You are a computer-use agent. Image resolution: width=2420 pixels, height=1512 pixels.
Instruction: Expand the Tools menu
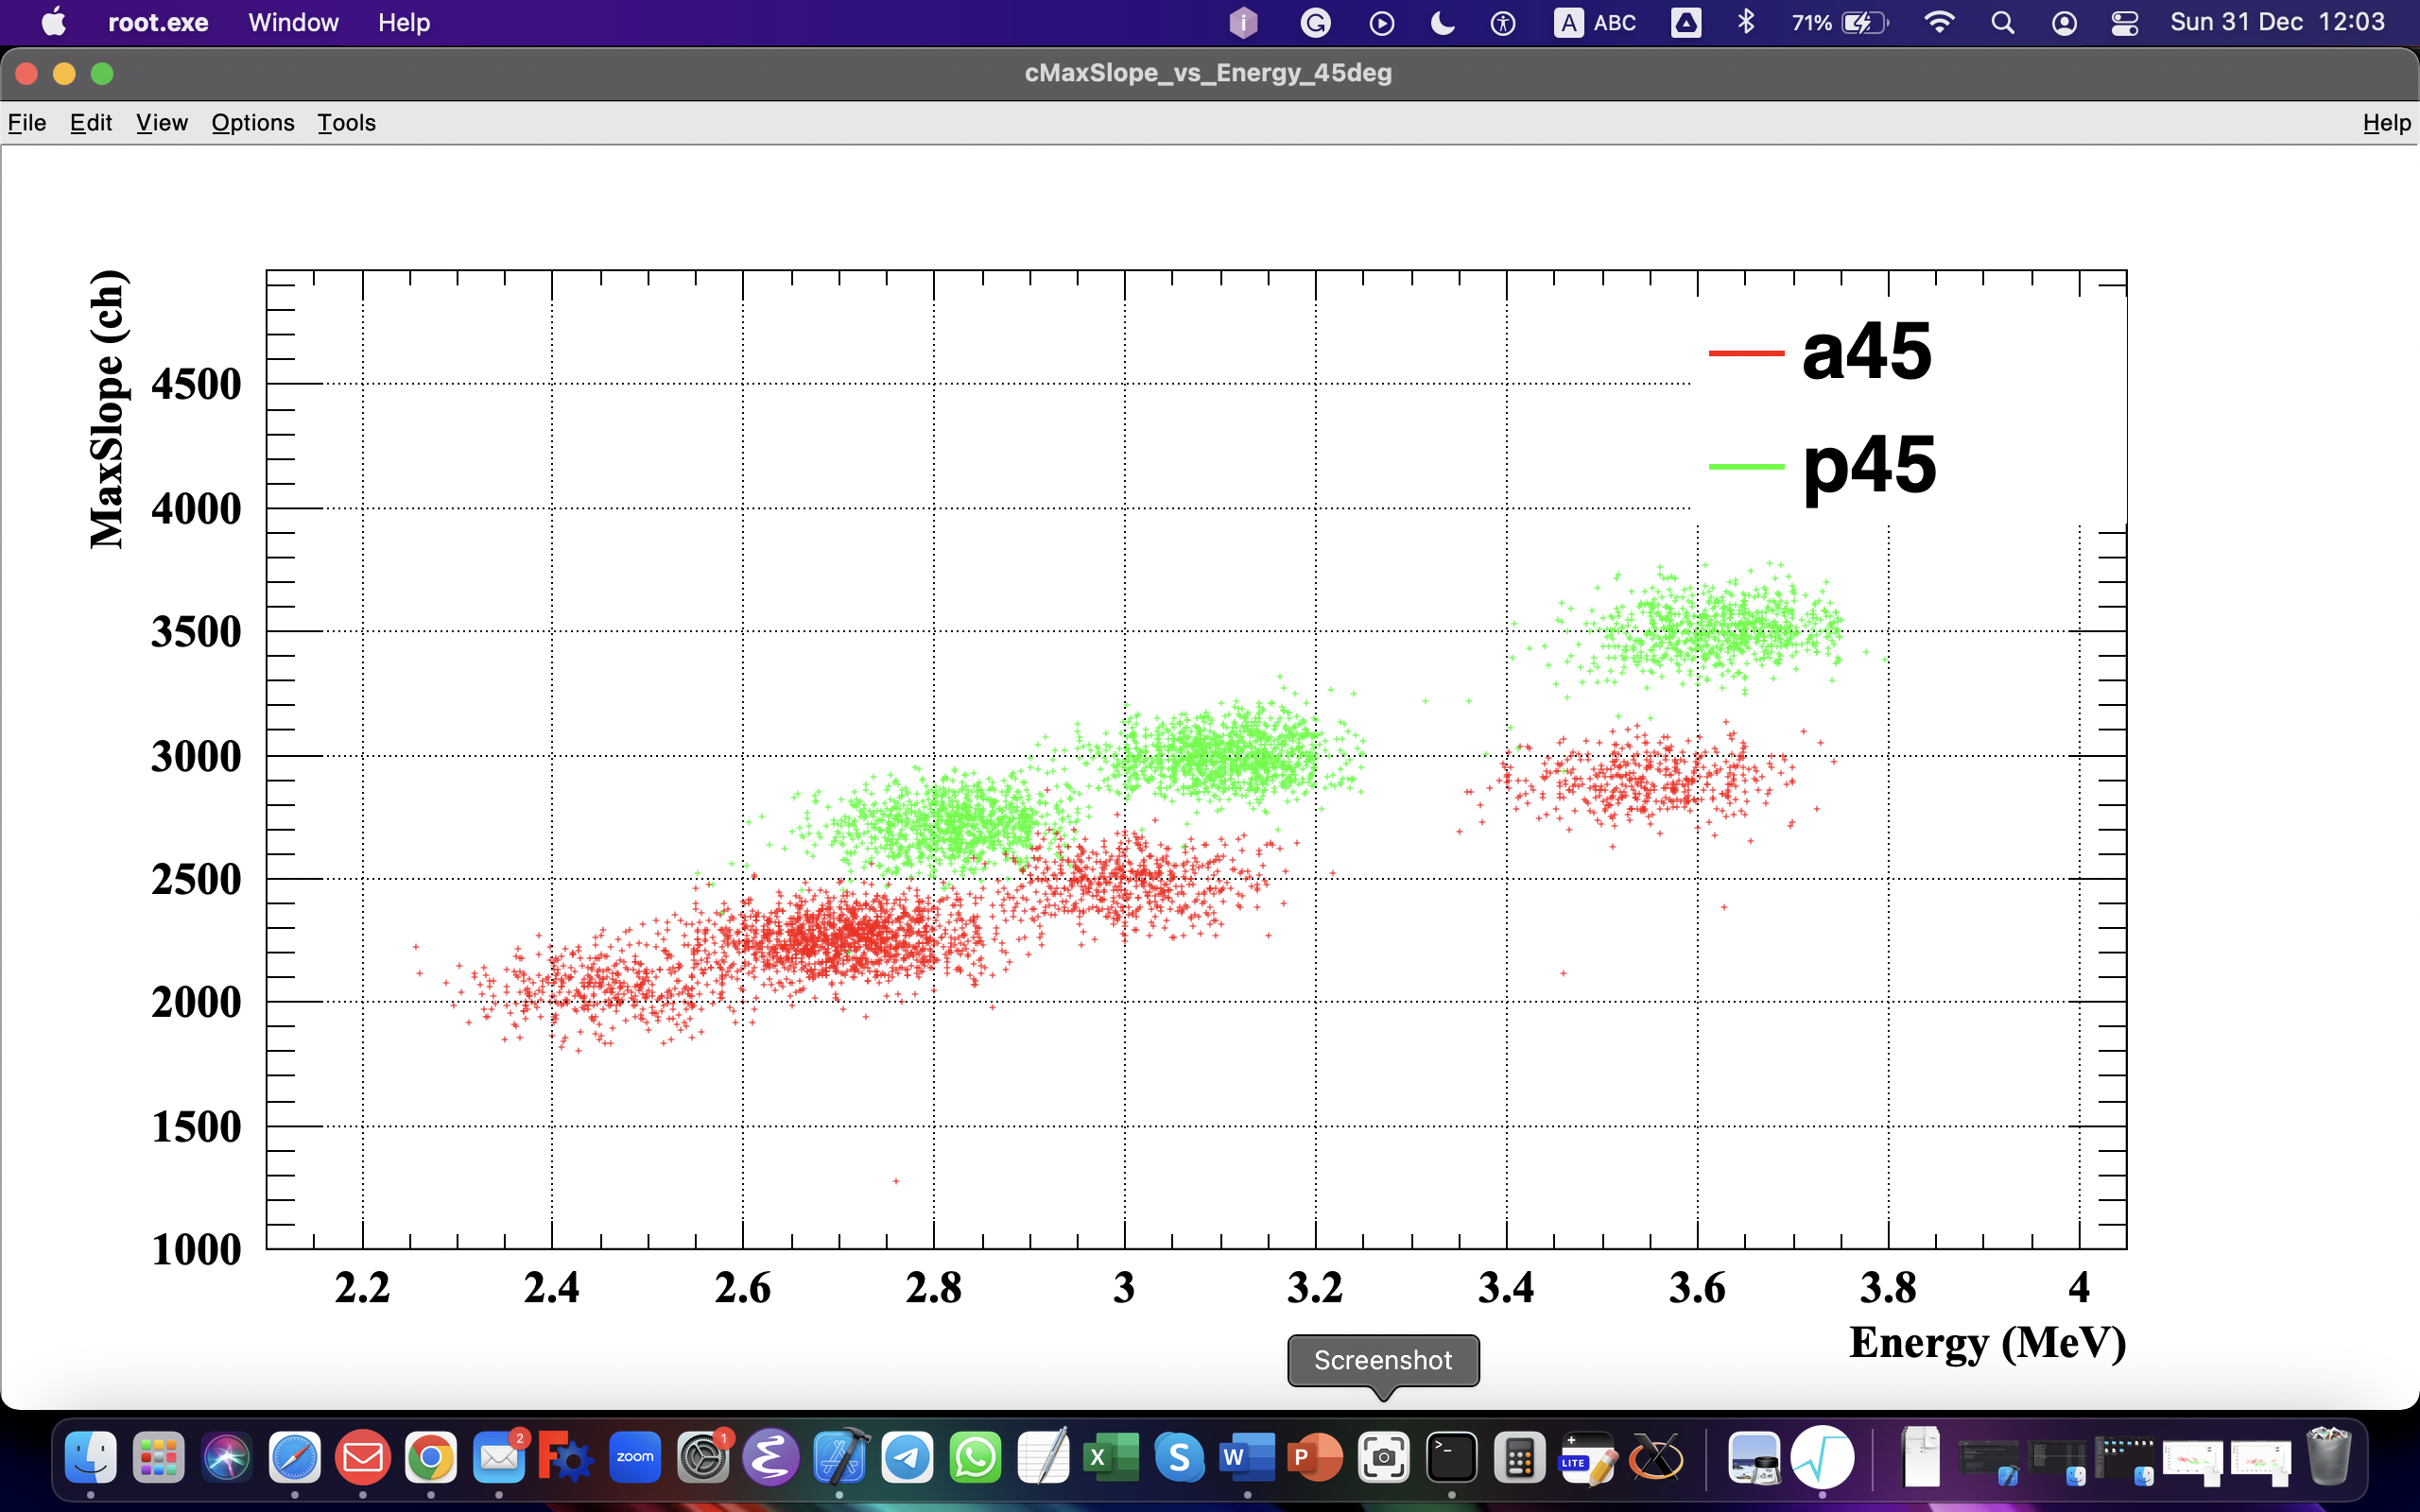346,122
